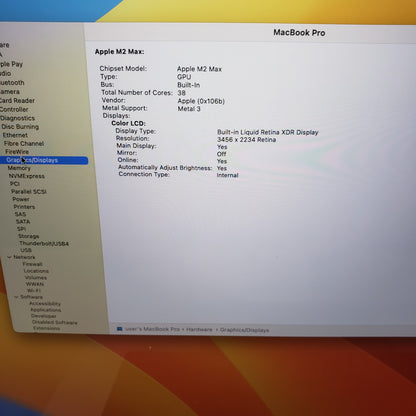Select Ethernet in the sidebar
This screenshot has height=416, width=416.
[x=15, y=135]
